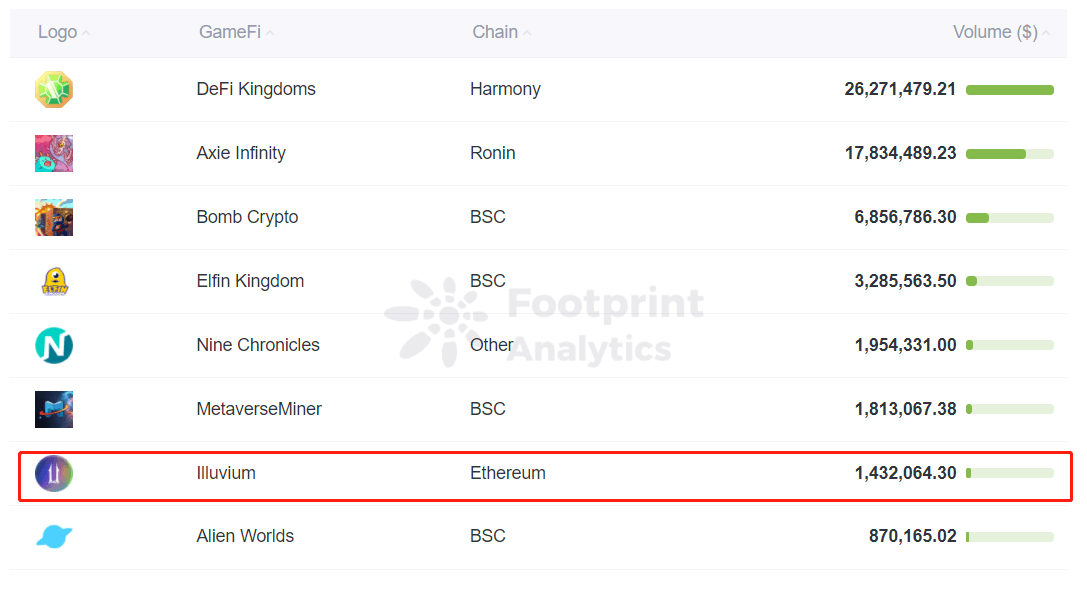Click the DeFi Kingdoms gem logo
Viewport: 1087px width, 591px height.
(54, 89)
